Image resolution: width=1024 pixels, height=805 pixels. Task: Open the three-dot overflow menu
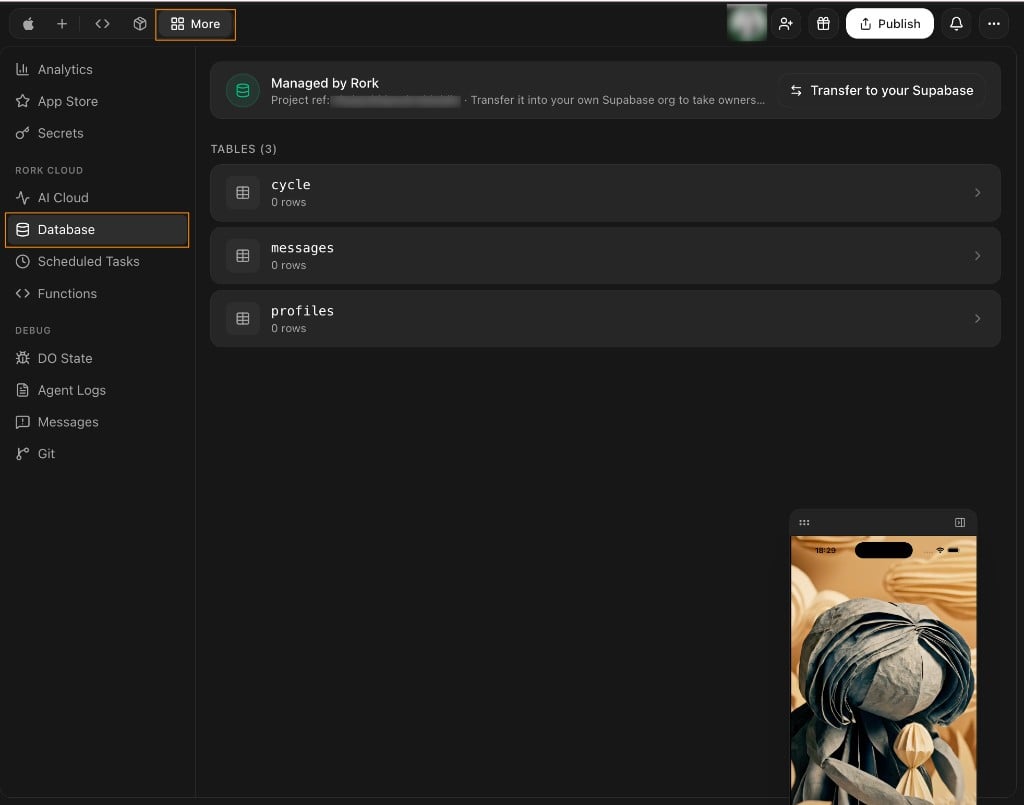coord(993,24)
